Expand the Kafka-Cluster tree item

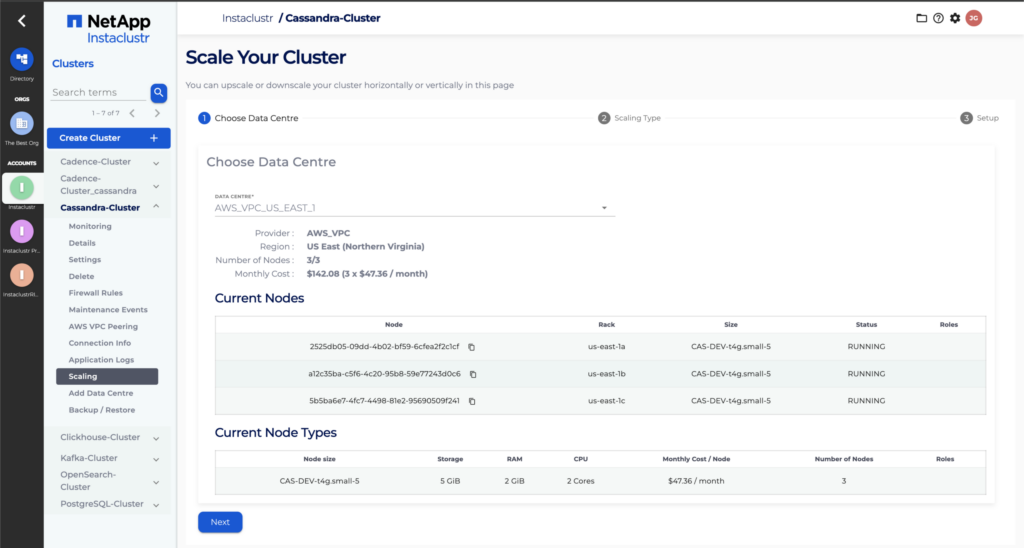pyautogui.click(x=156, y=458)
